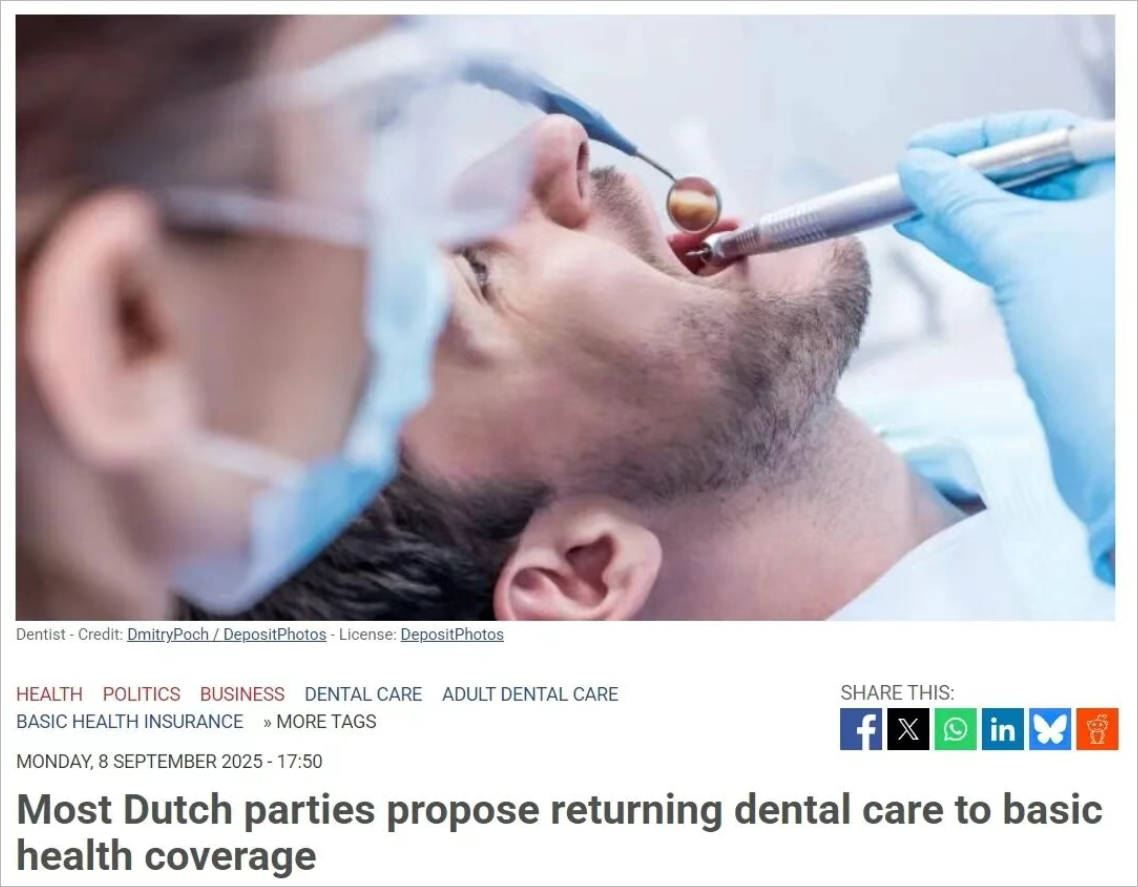Share article on LinkedIn

tap(1002, 729)
